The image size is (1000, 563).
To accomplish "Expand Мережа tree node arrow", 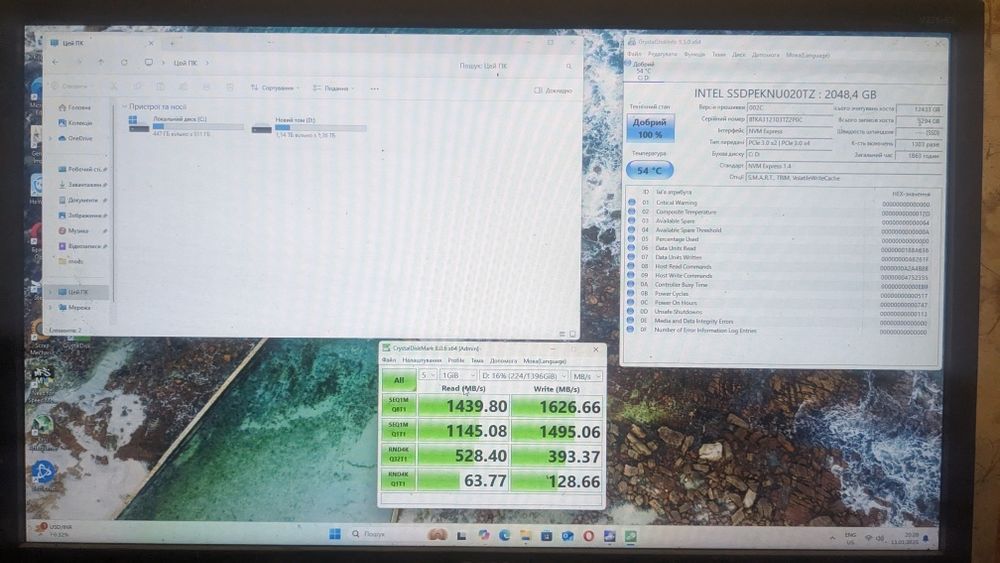I will coord(51,308).
